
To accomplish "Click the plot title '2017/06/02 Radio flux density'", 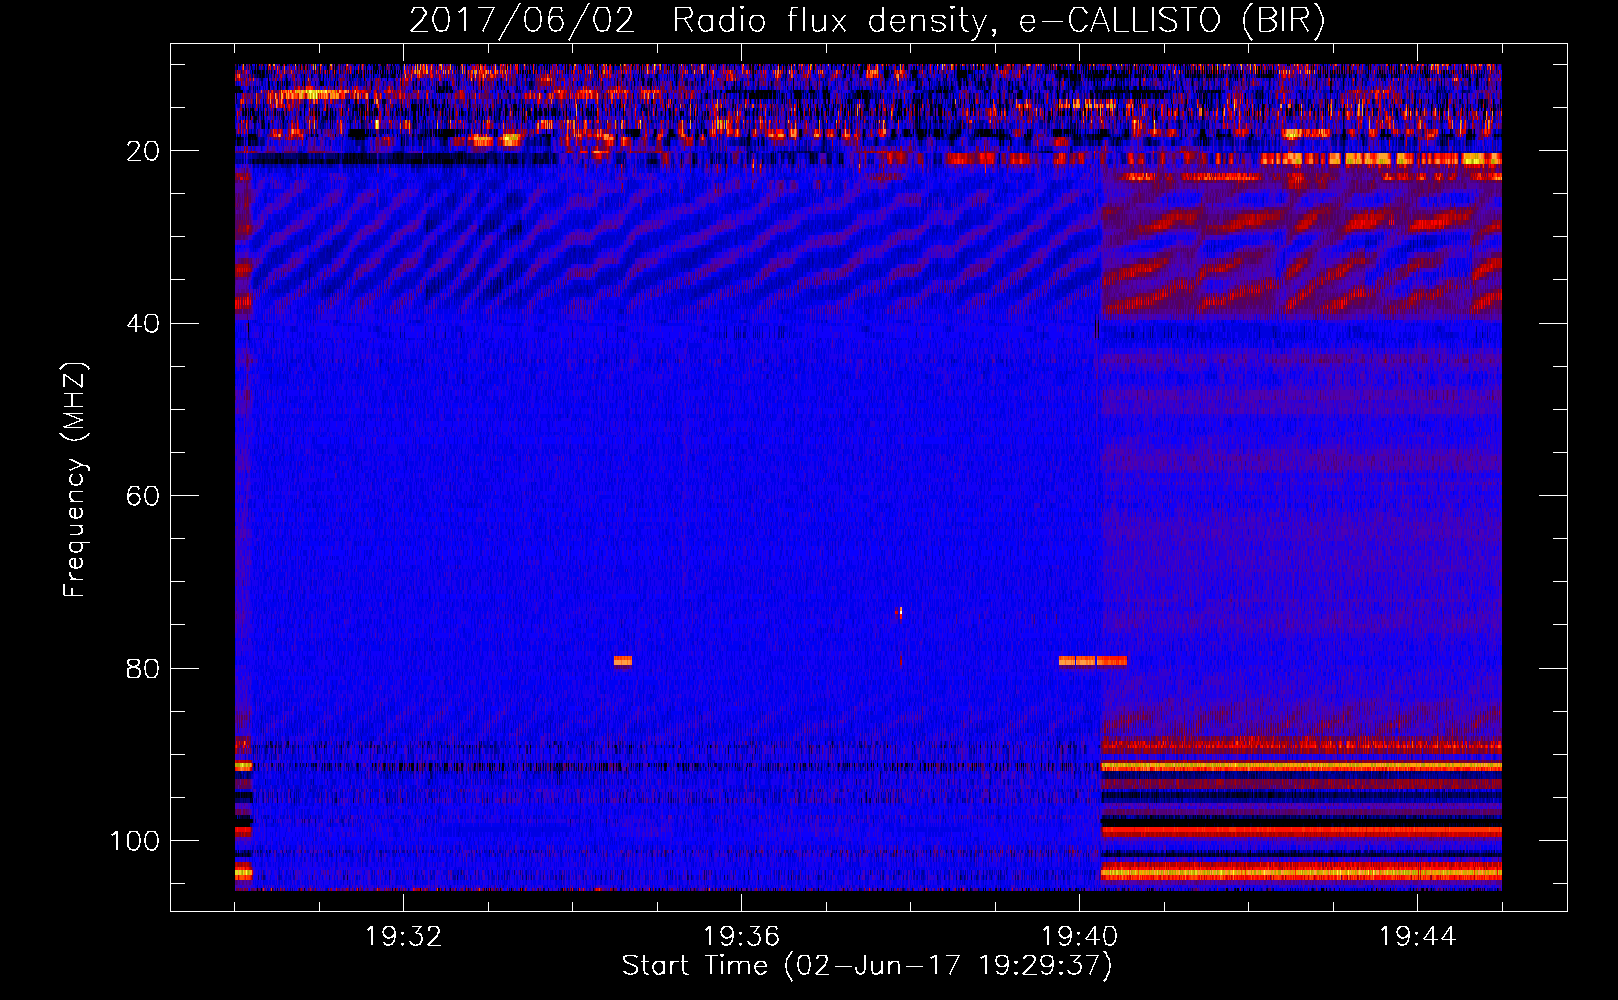I will pyautogui.click(x=867, y=20).
